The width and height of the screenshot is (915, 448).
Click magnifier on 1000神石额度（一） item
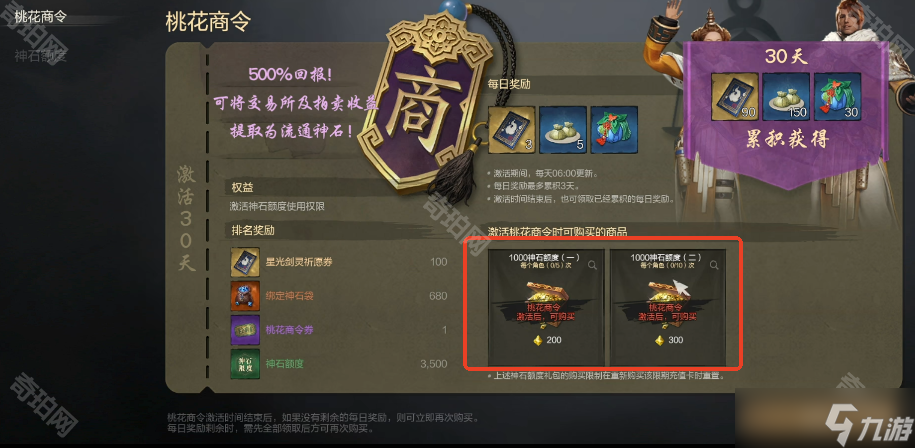(592, 265)
